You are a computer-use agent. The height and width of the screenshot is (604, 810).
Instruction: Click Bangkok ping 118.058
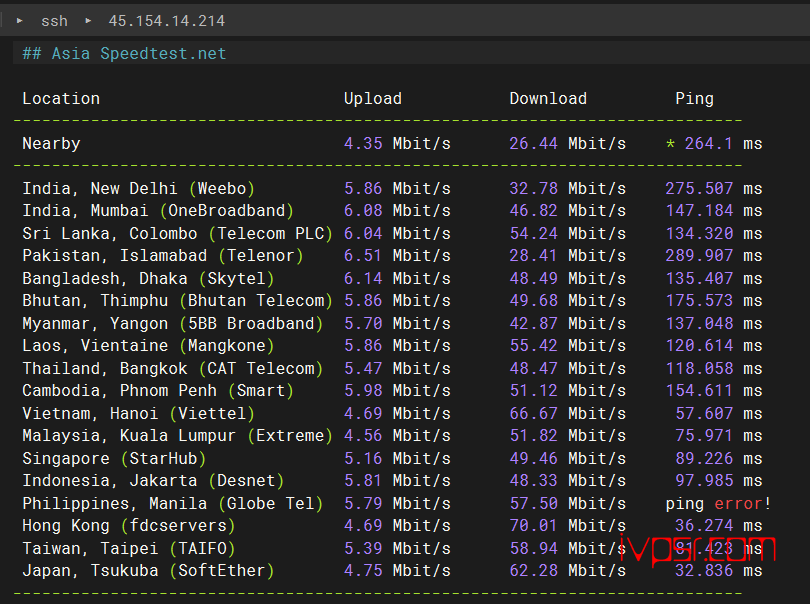pyautogui.click(x=699, y=368)
